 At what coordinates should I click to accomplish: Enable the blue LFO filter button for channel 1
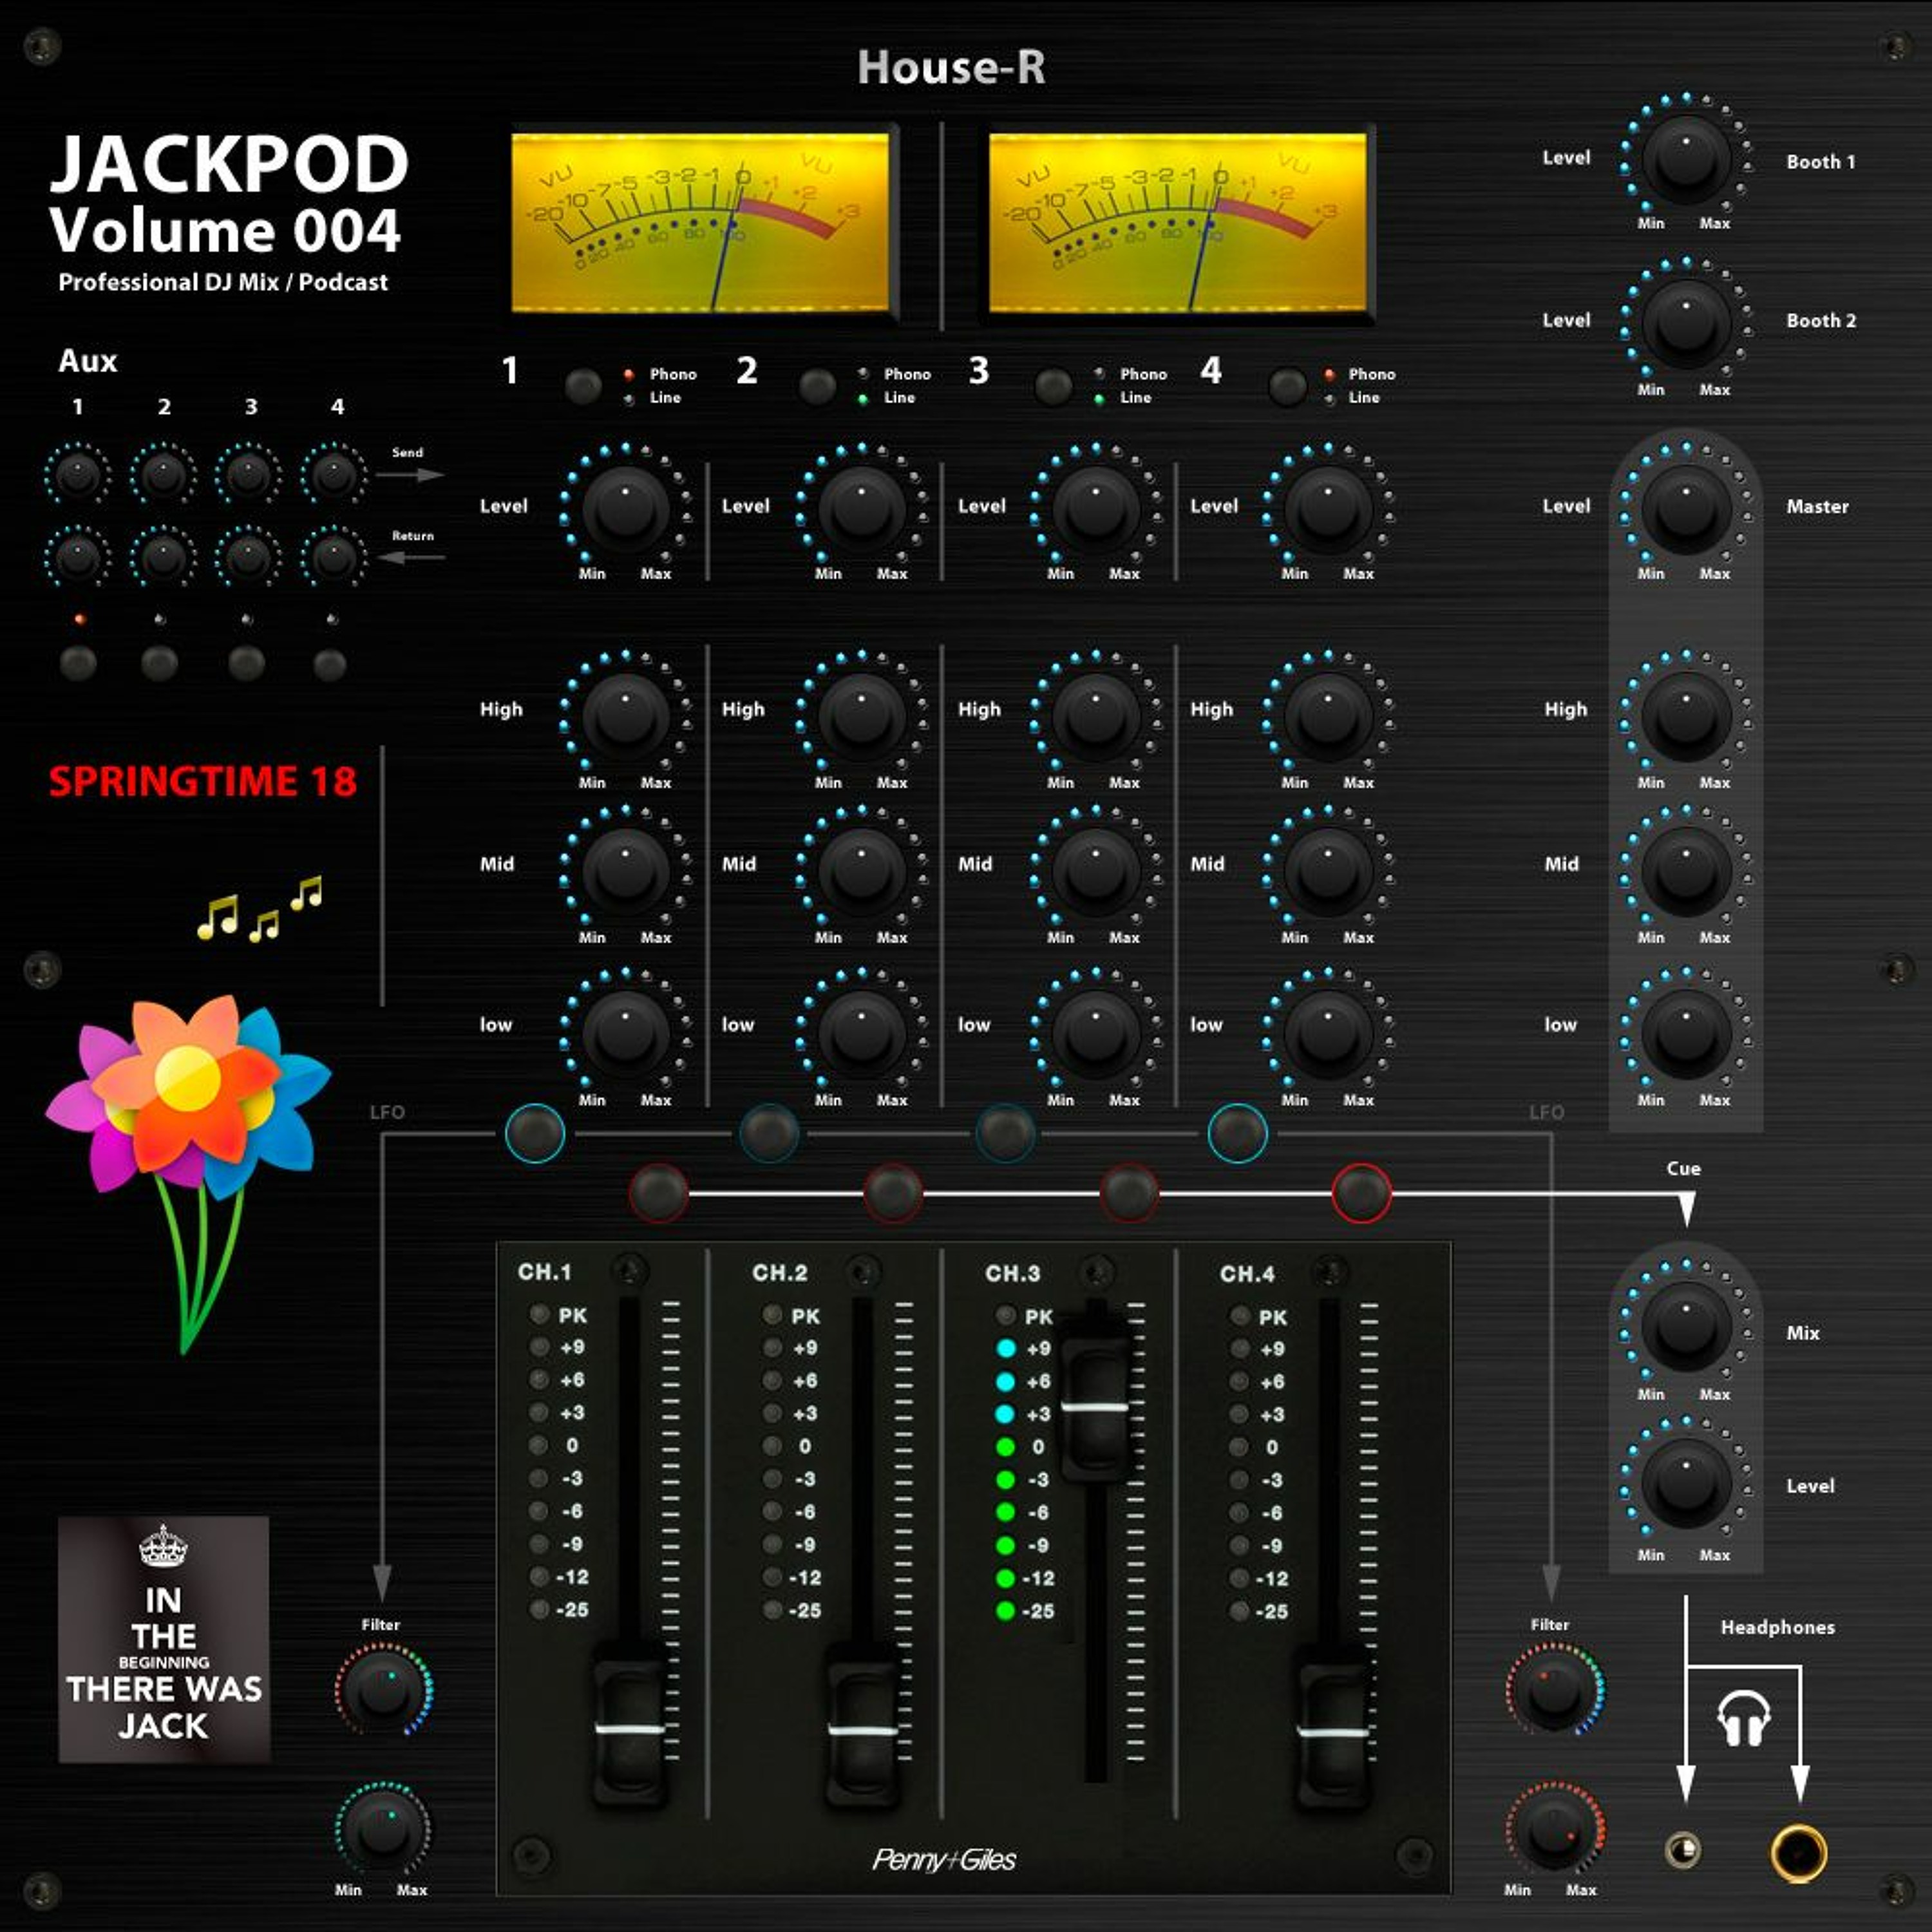pos(535,1133)
